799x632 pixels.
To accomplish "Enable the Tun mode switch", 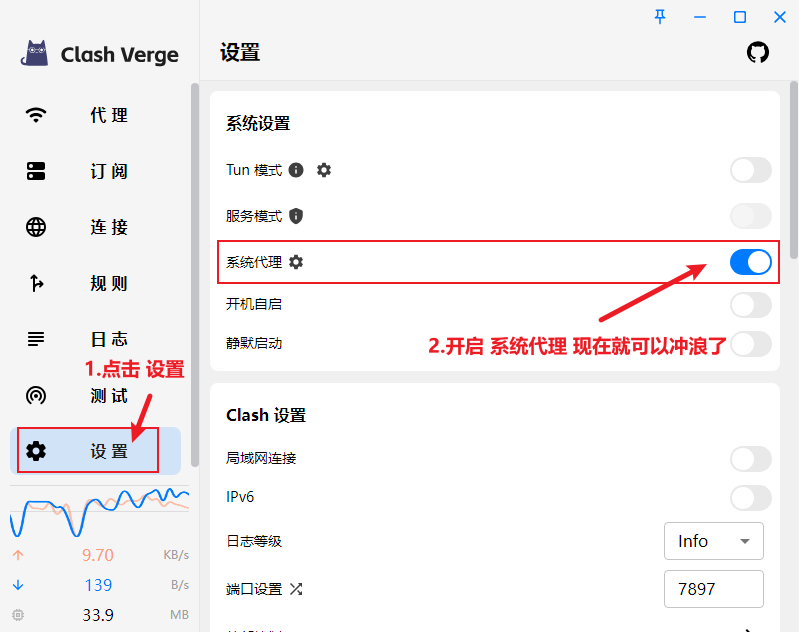I will coord(750,170).
